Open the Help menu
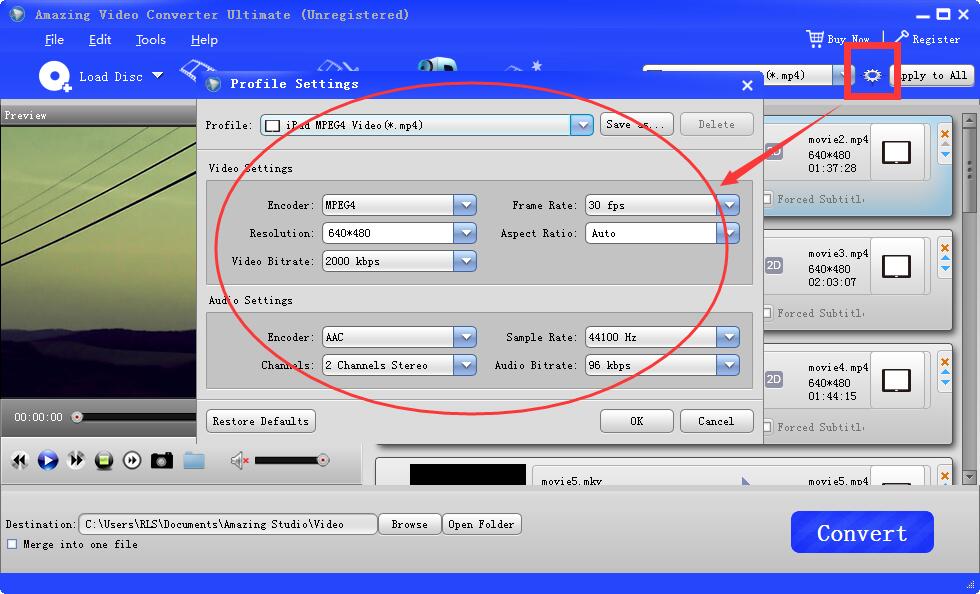 tap(204, 40)
